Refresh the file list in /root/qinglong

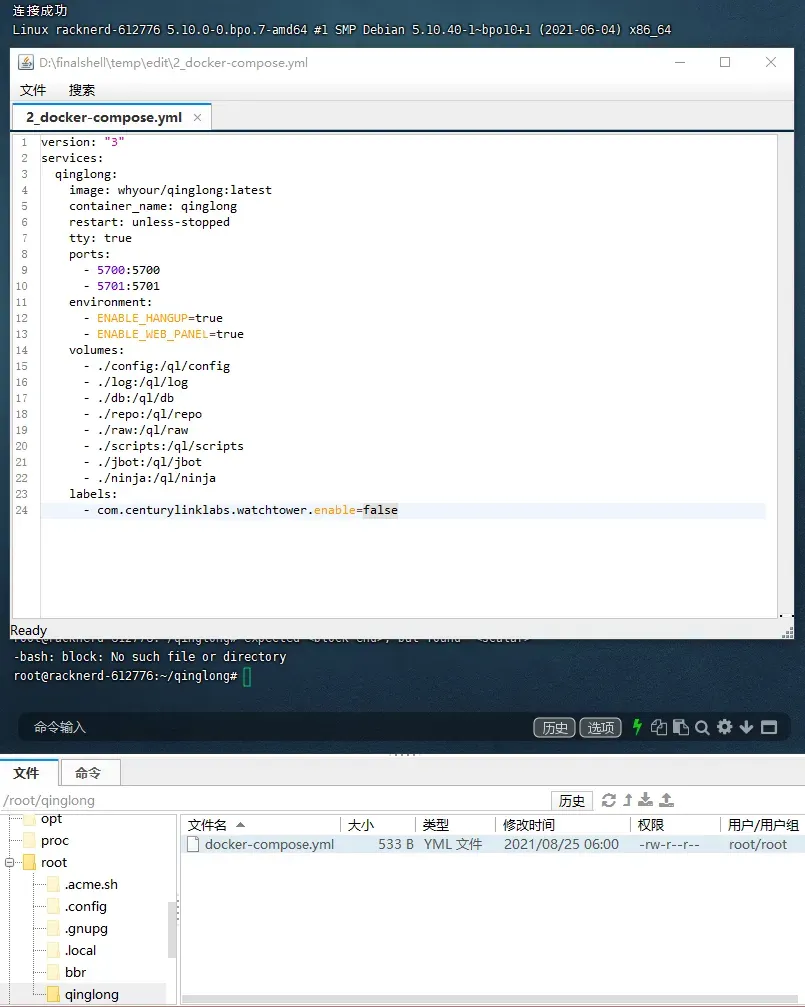click(608, 800)
